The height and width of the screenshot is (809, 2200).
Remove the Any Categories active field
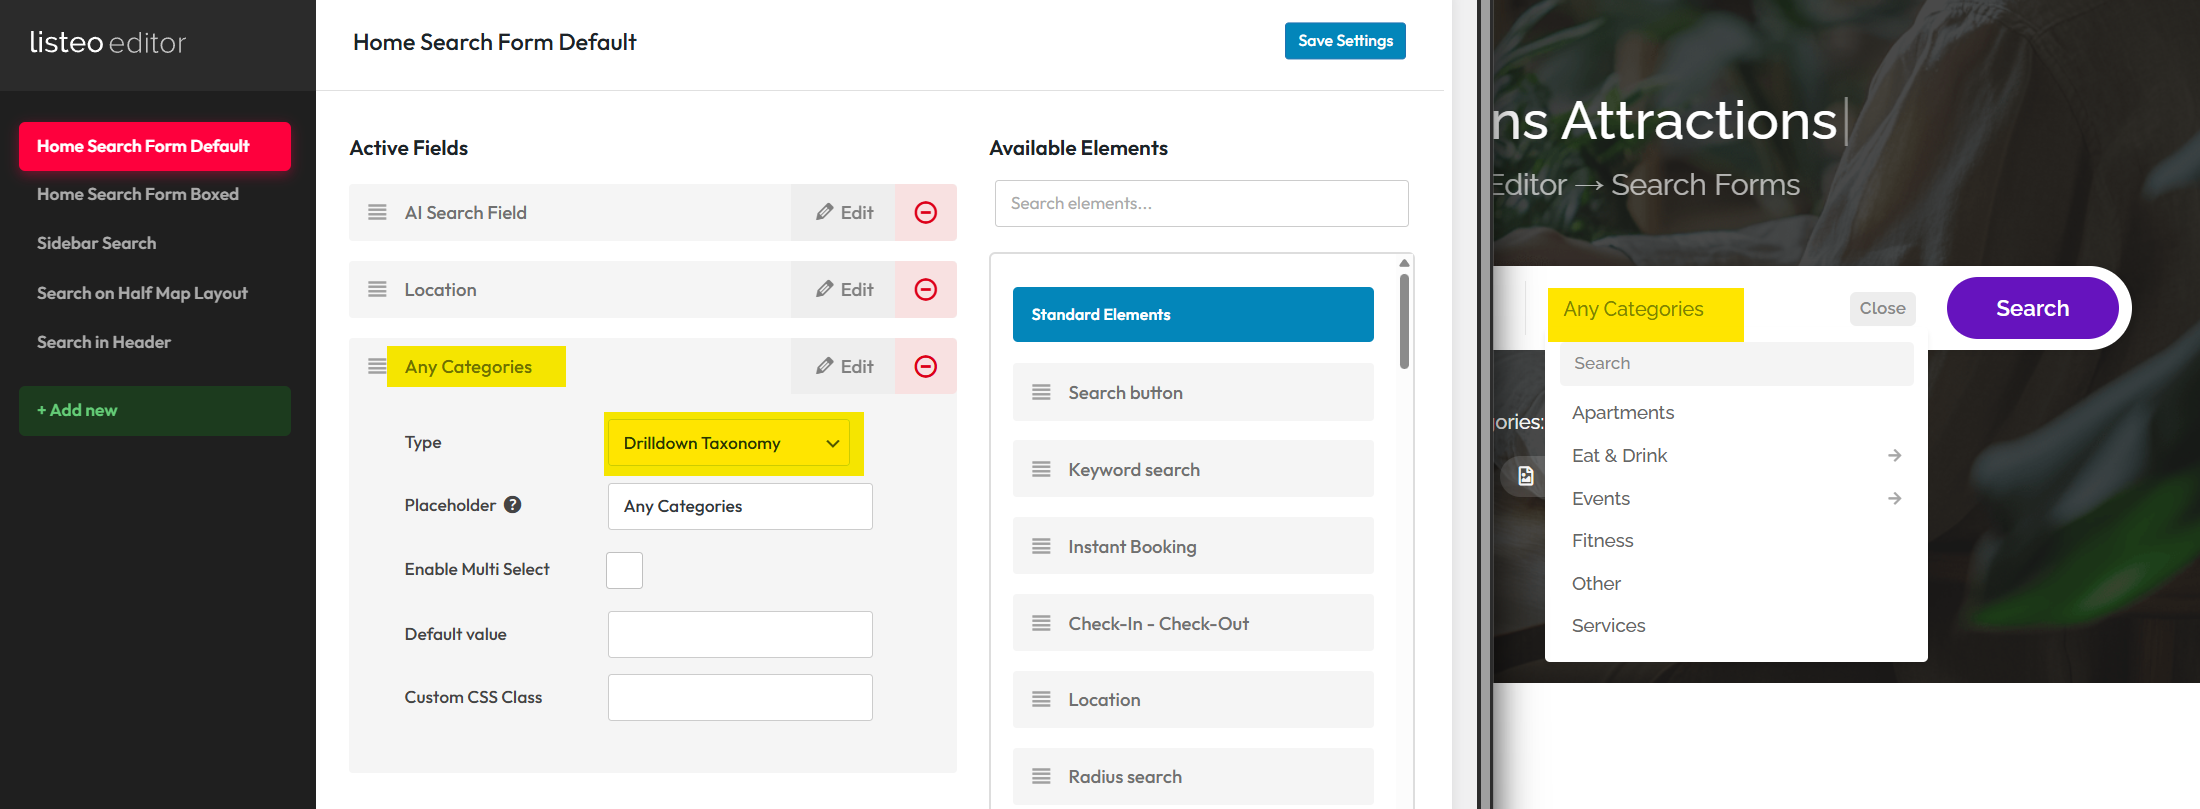(x=925, y=366)
